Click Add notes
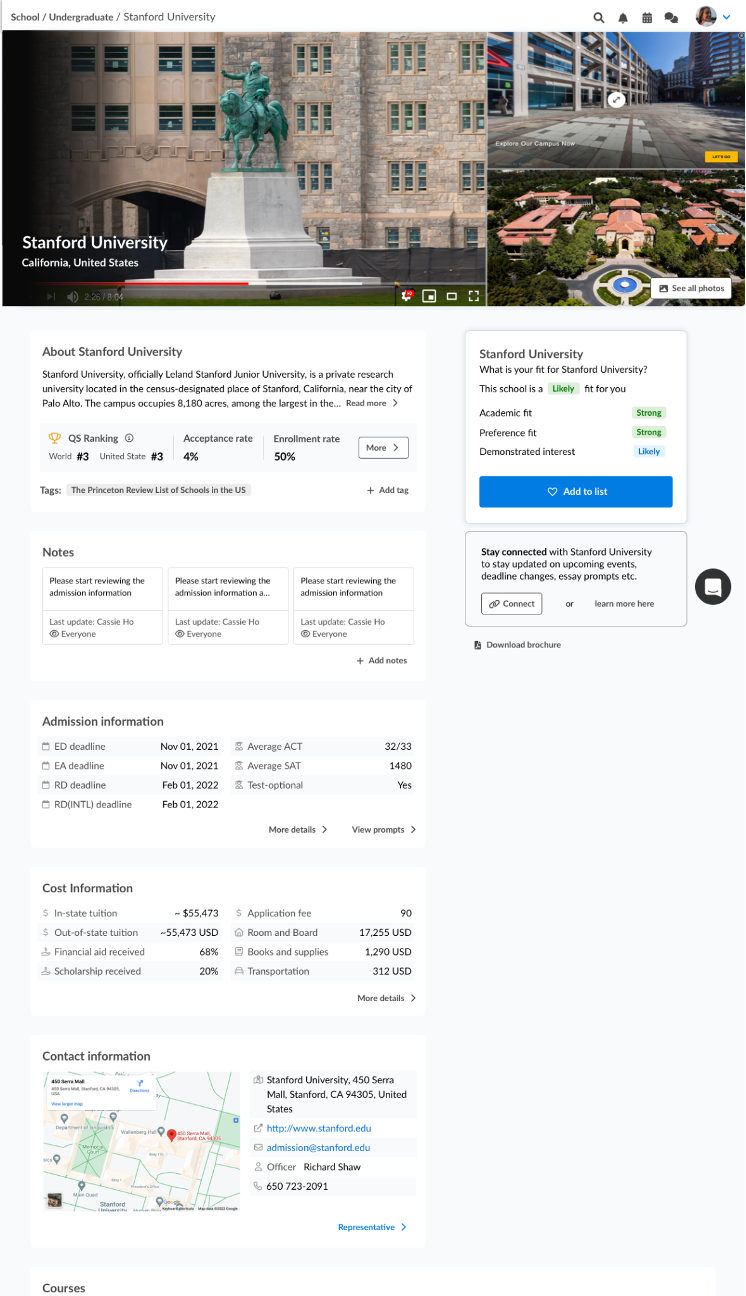This screenshot has width=746, height=1296. tap(382, 660)
